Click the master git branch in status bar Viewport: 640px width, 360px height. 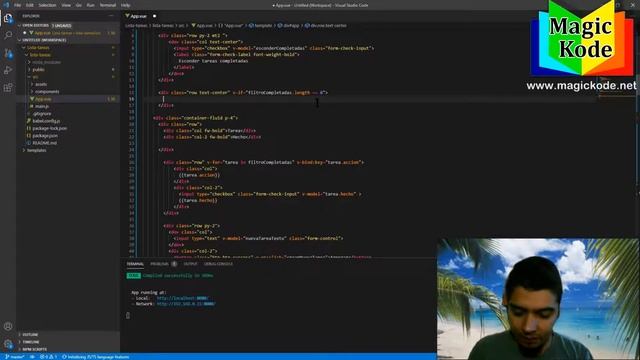point(15,357)
